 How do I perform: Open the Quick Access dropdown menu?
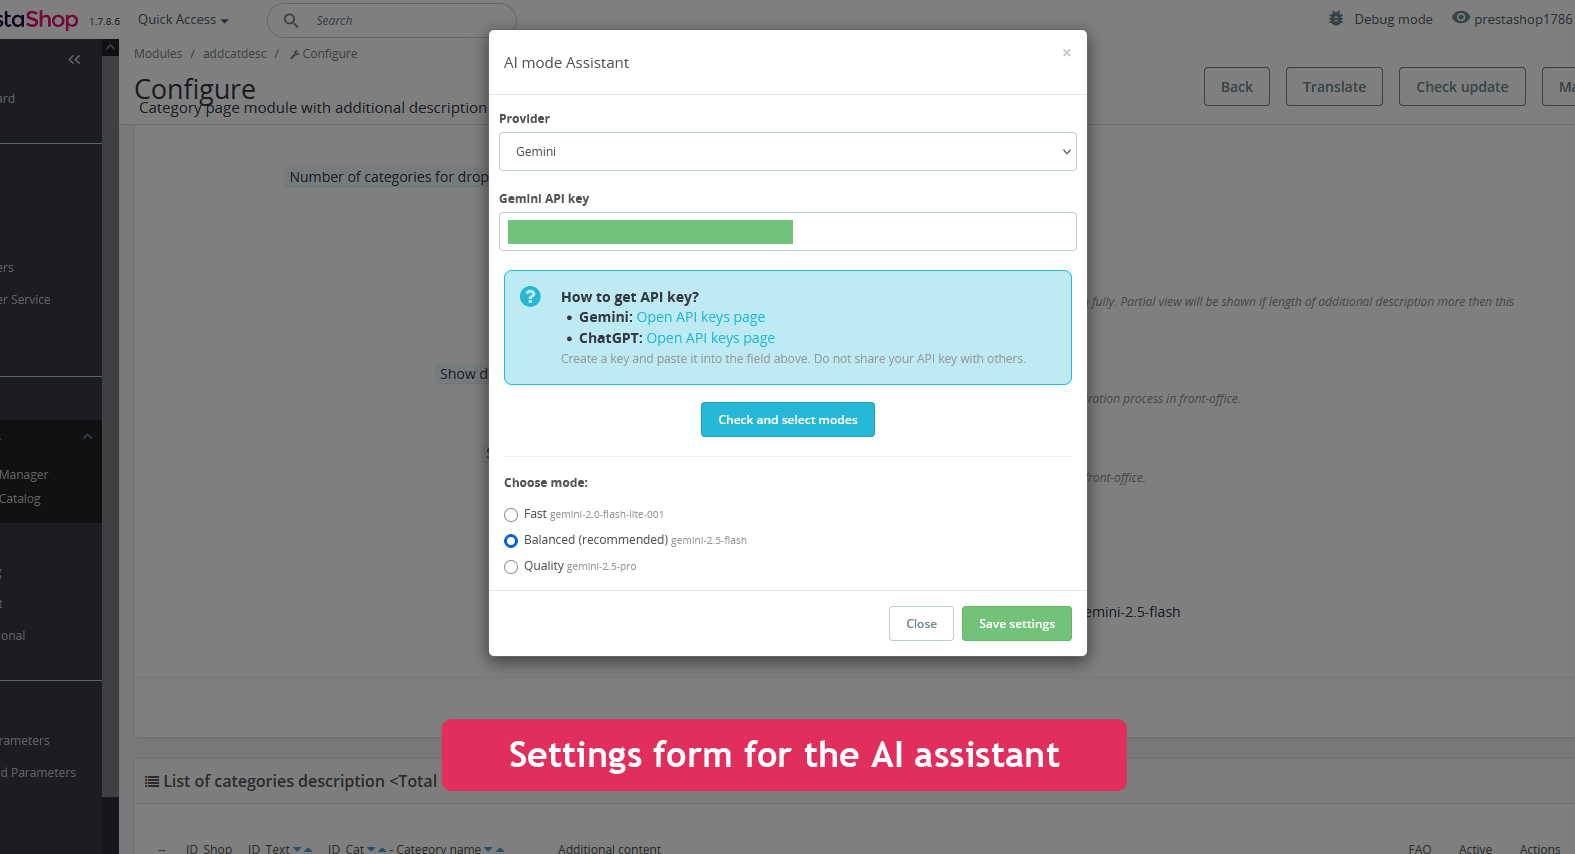pyautogui.click(x=183, y=19)
